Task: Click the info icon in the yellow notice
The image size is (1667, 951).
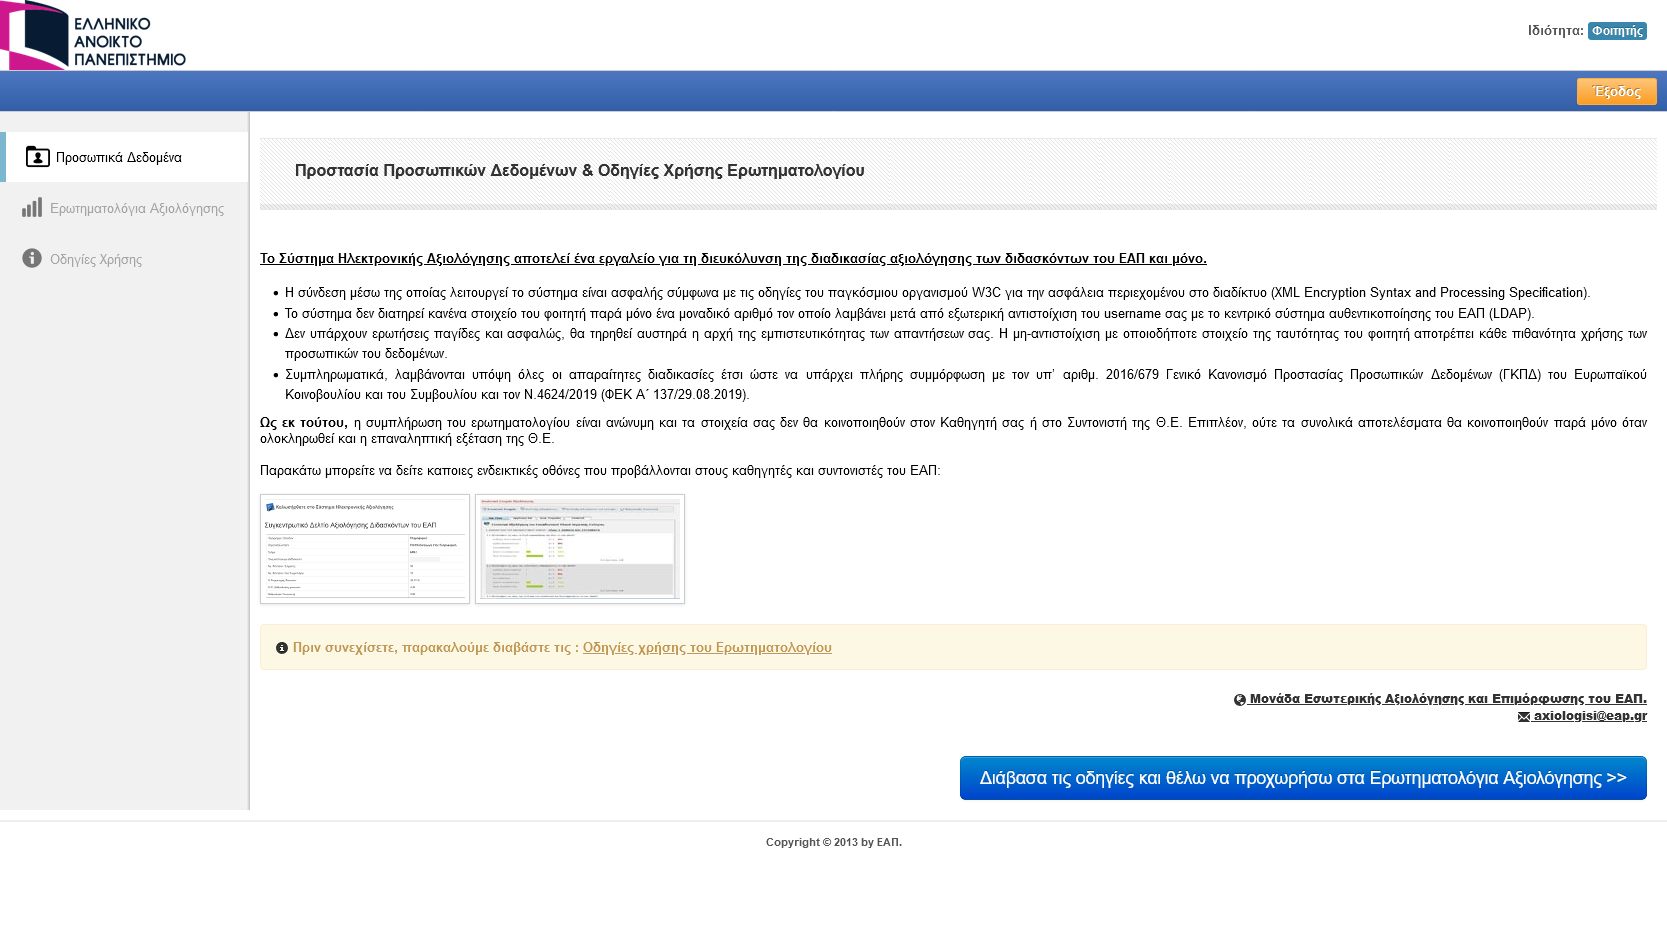Action: click(283, 648)
